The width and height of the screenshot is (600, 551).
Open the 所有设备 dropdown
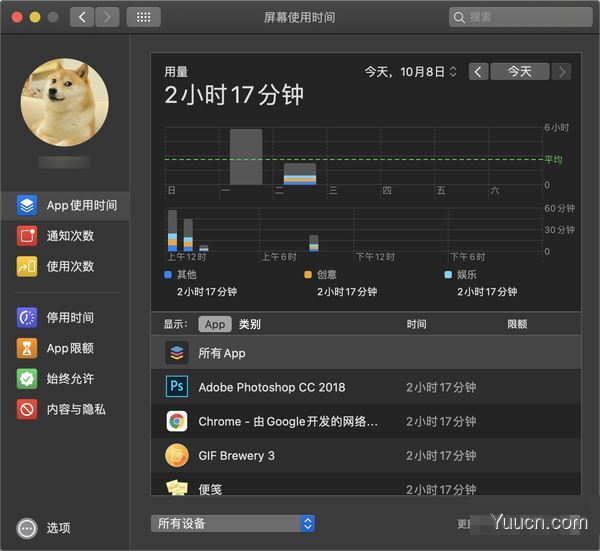[232, 523]
